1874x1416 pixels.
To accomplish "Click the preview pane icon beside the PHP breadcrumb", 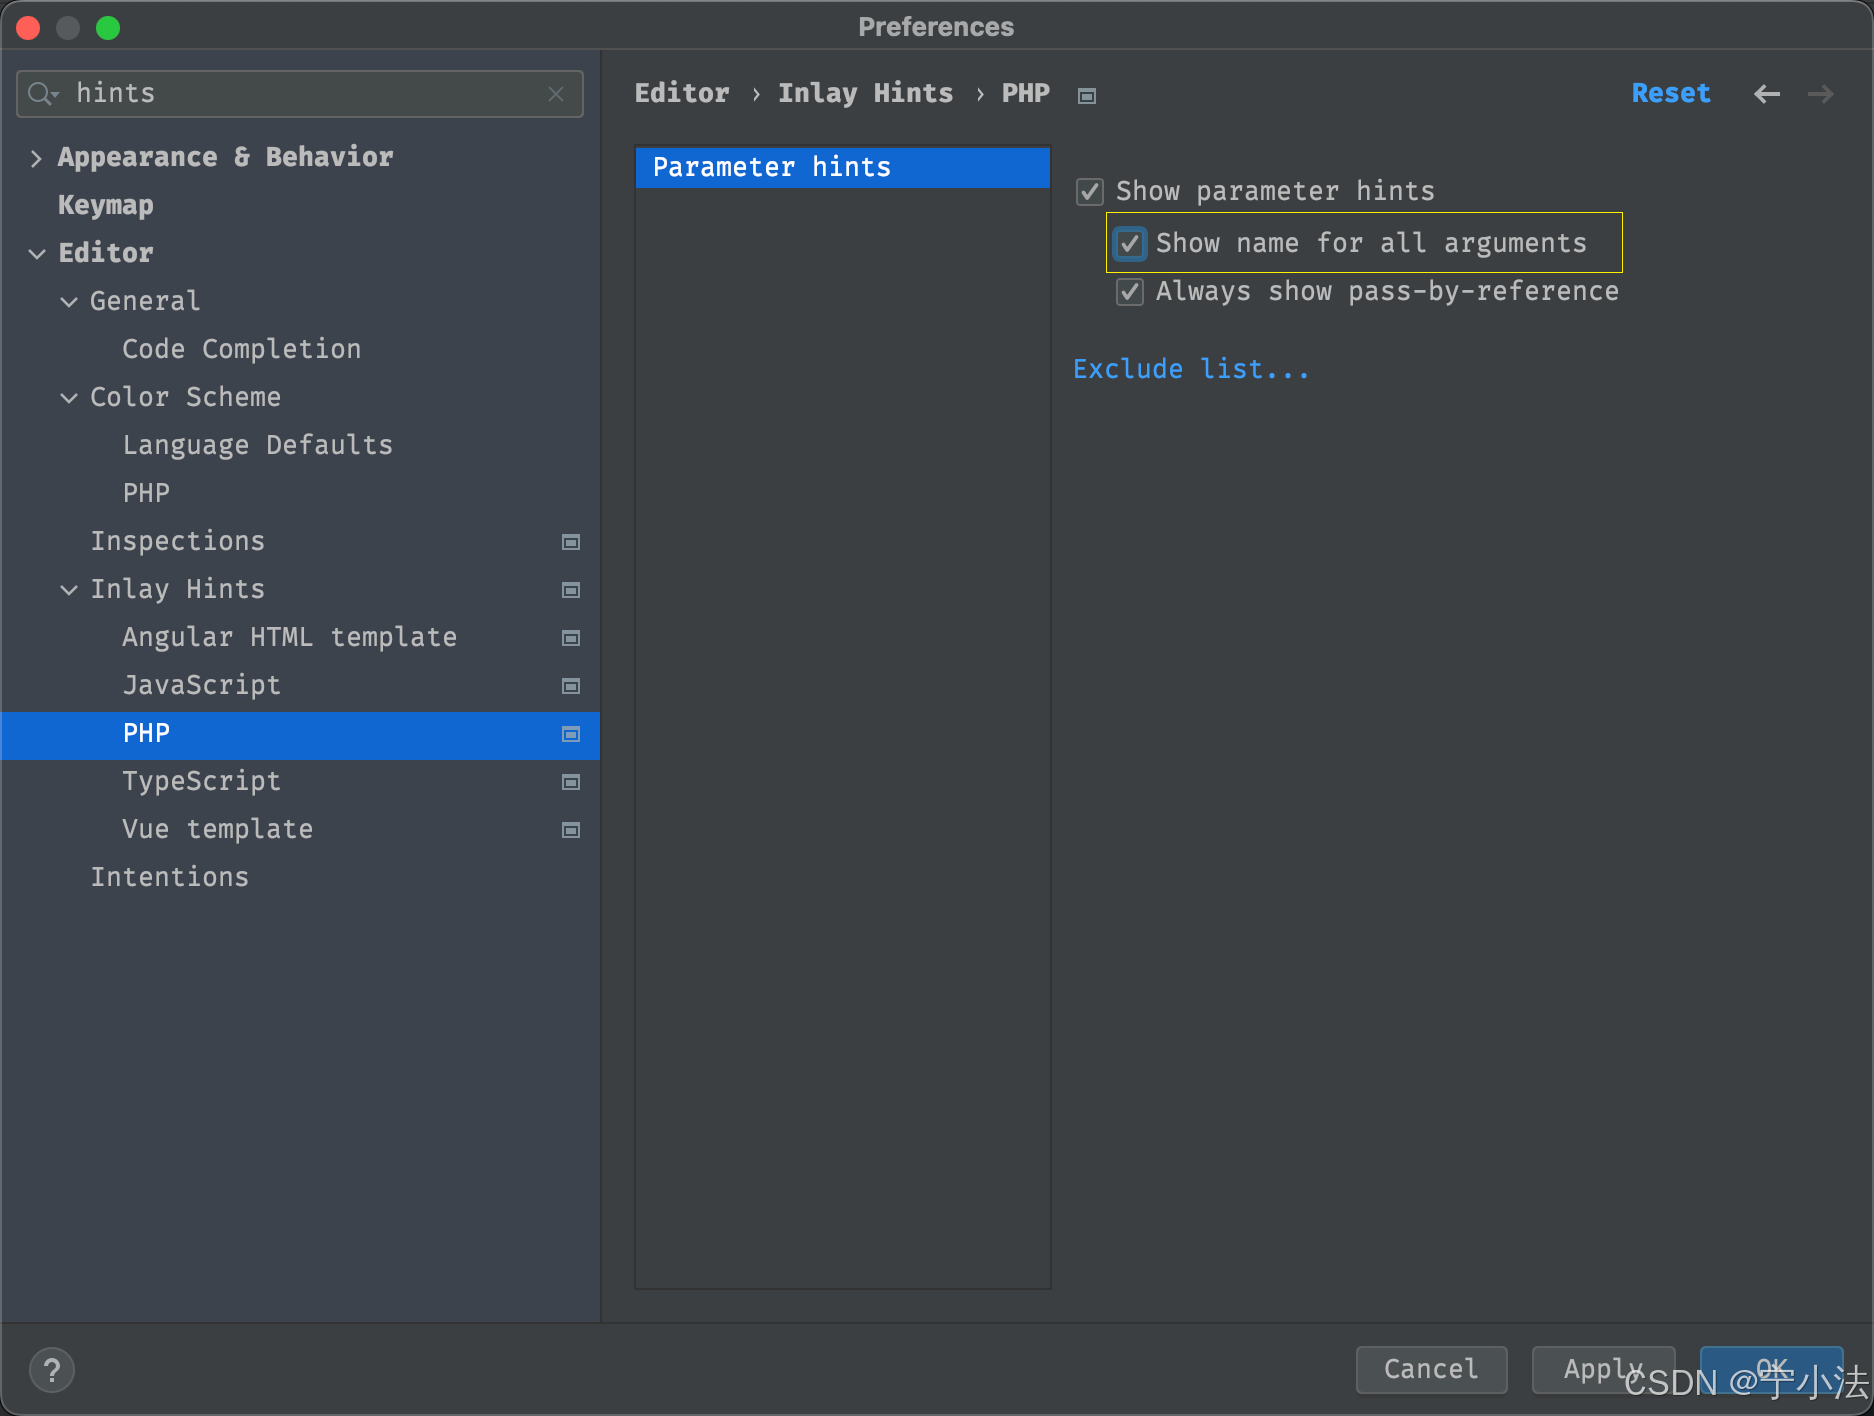I will (1086, 95).
